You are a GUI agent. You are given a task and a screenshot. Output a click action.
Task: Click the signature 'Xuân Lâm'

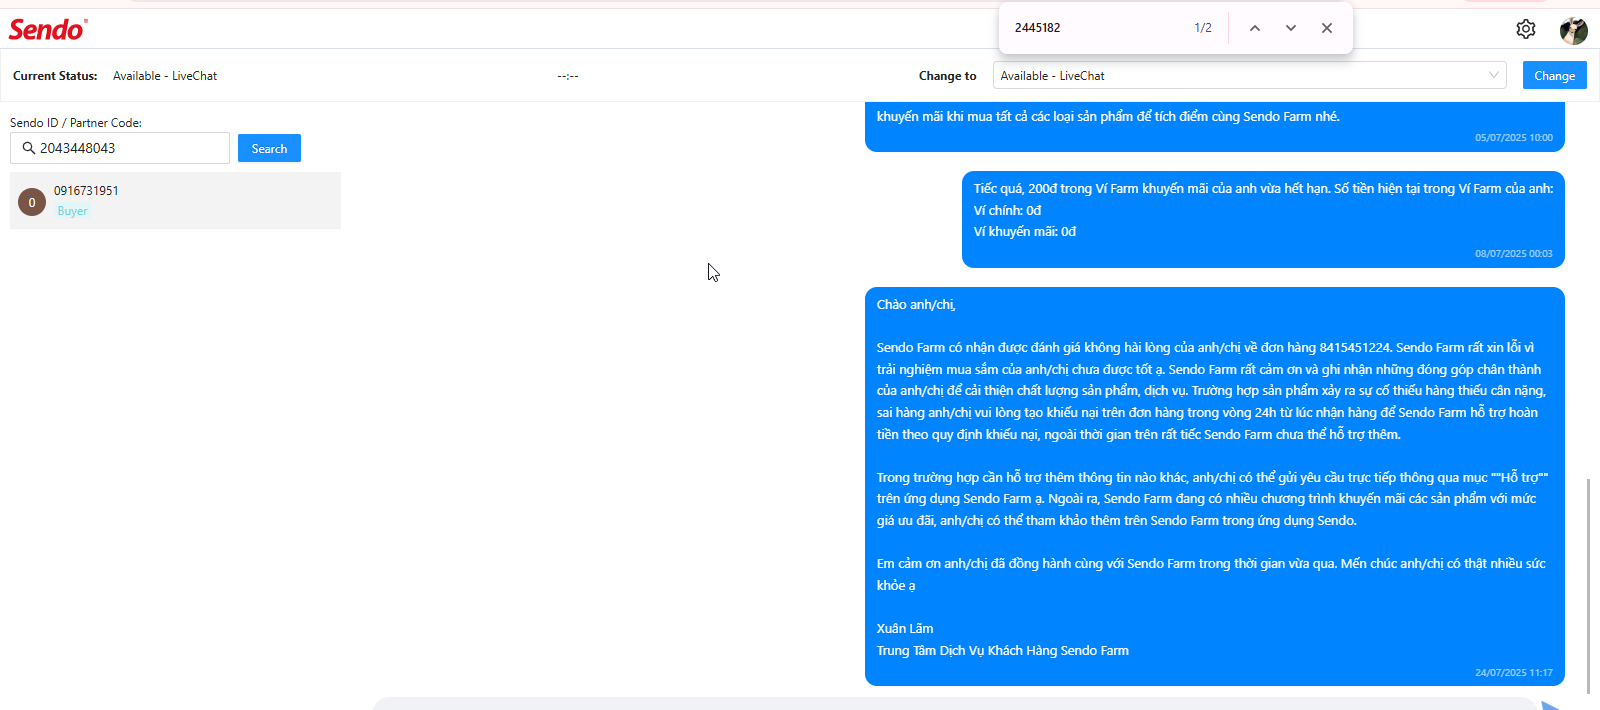905,629
